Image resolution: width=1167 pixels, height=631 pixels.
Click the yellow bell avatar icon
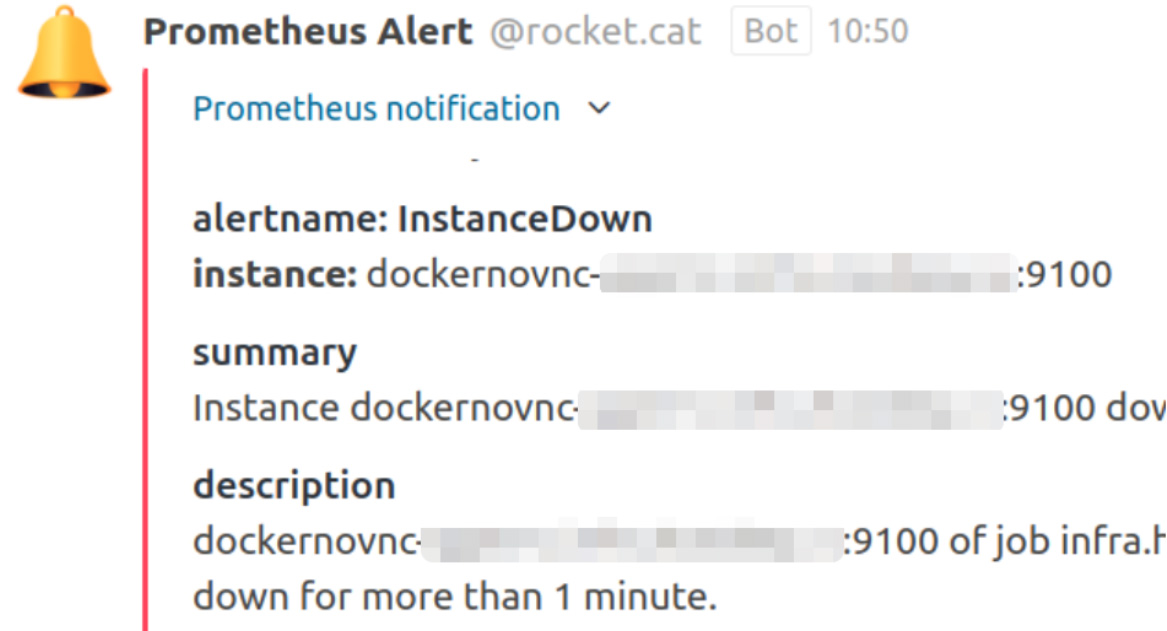tap(64, 54)
